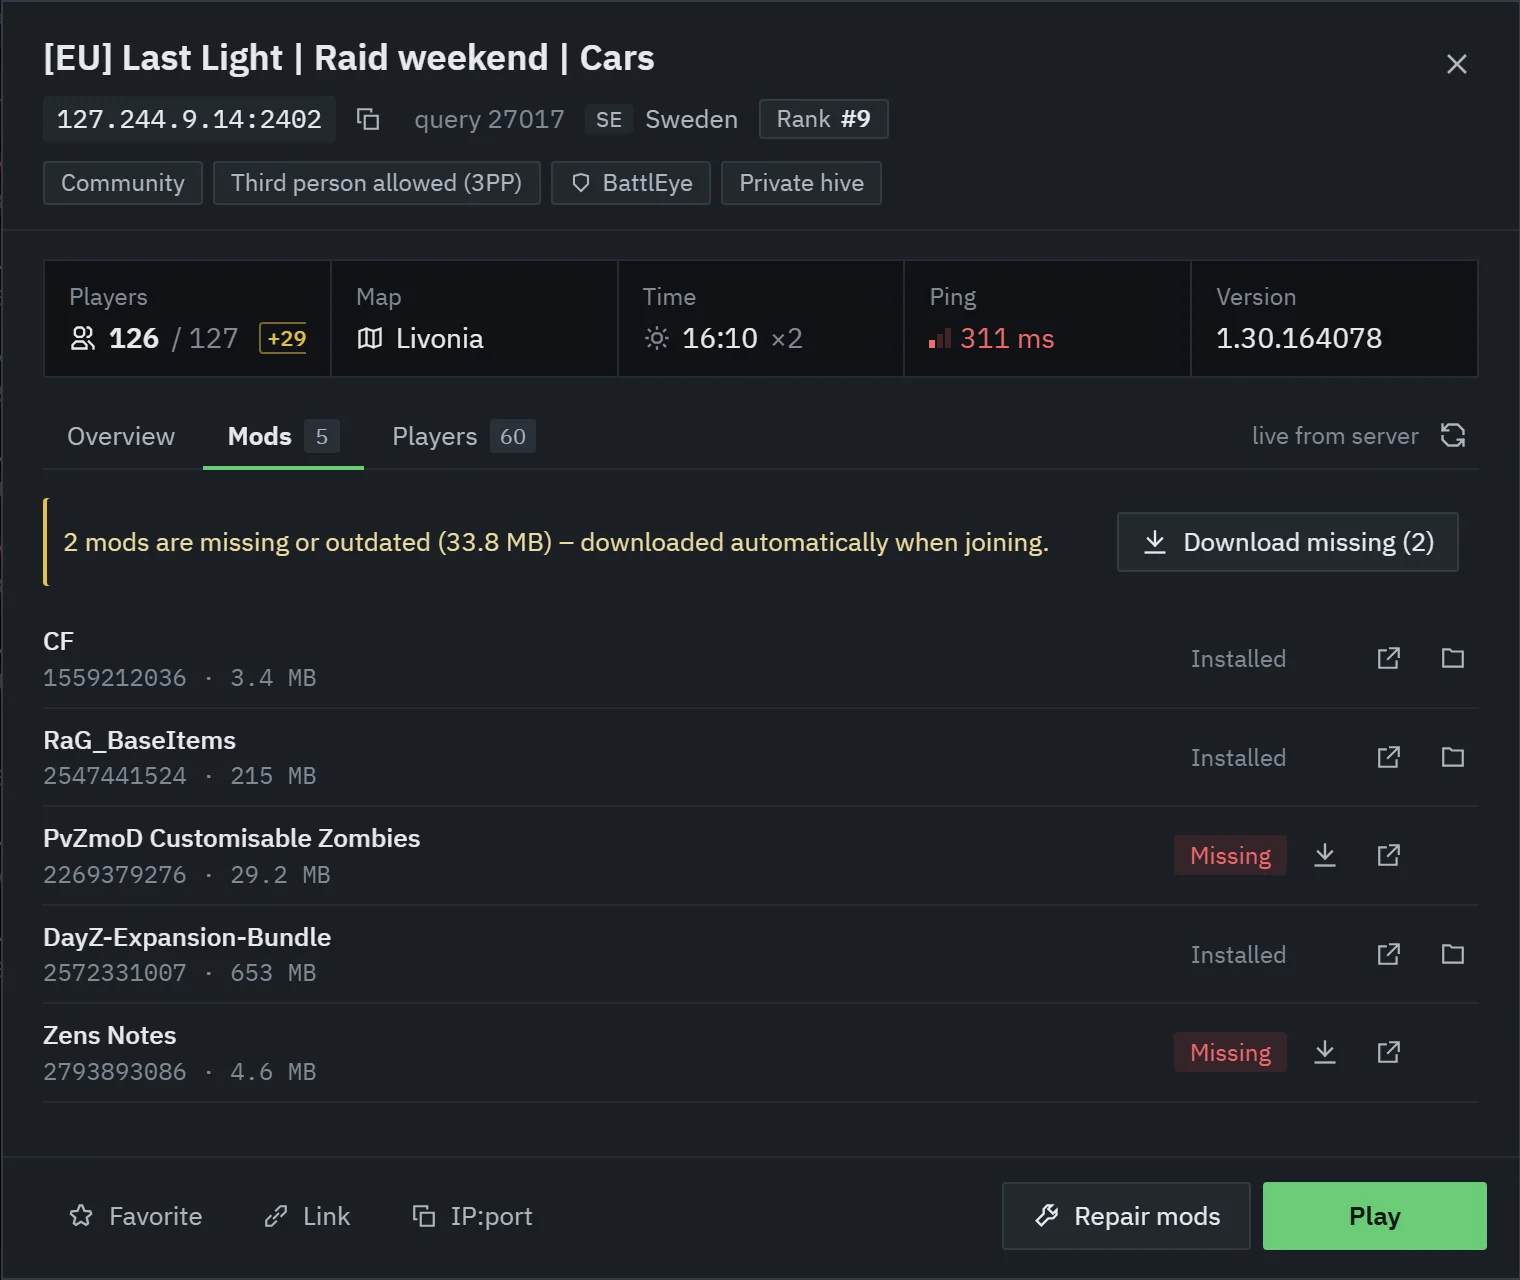Refresh live server data
Viewport: 1520px width, 1280px height.
pyautogui.click(x=1453, y=435)
